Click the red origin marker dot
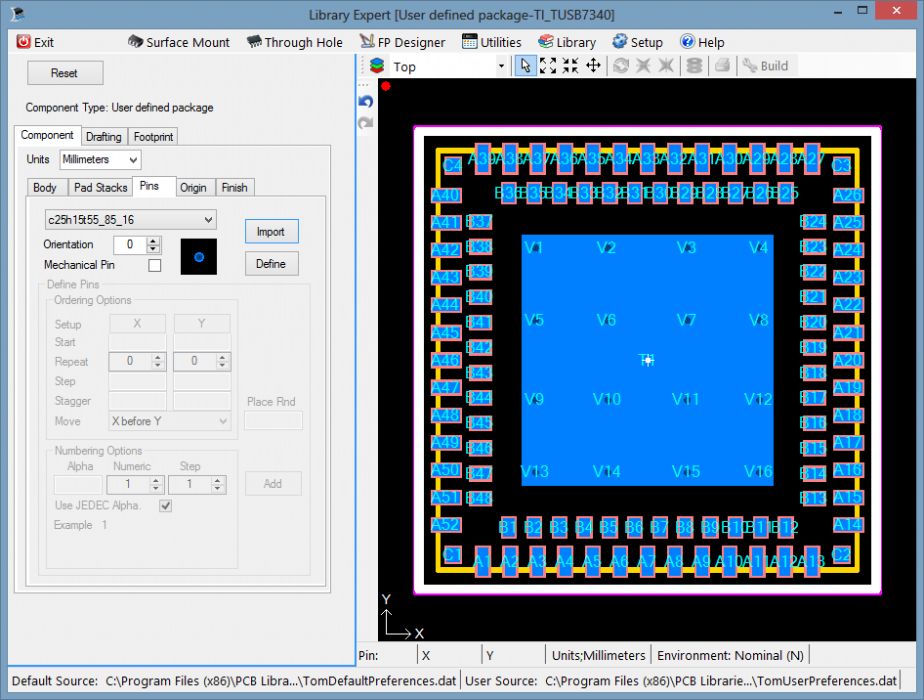 386,87
